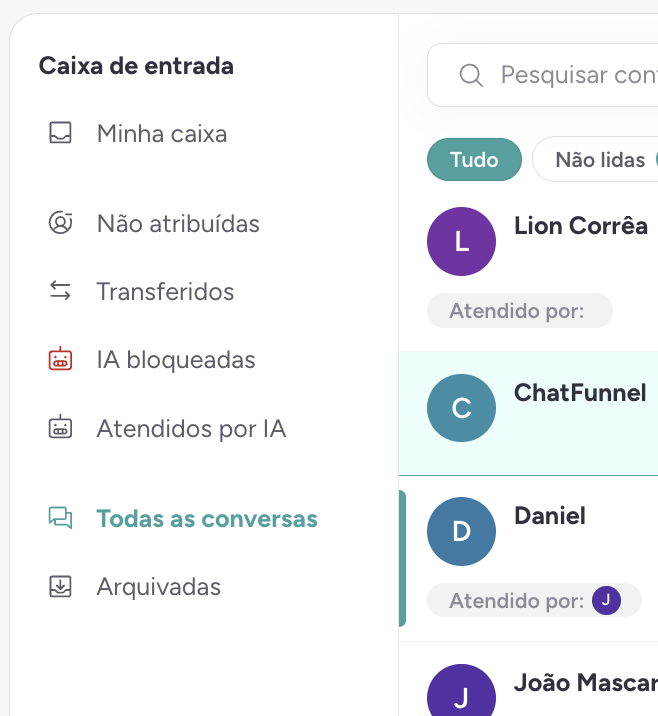Open the João Mascar conversation
This screenshot has width=658, height=716.
click(x=528, y=679)
